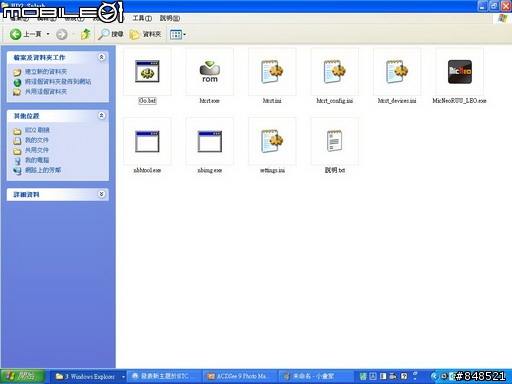
Task: Go up one folder level
Action: [x=86, y=34]
